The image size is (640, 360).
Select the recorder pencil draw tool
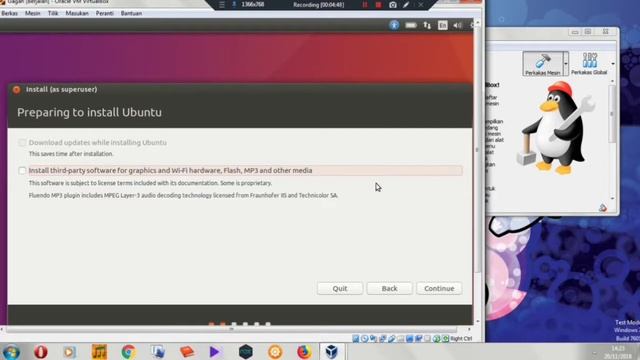(406, 5)
